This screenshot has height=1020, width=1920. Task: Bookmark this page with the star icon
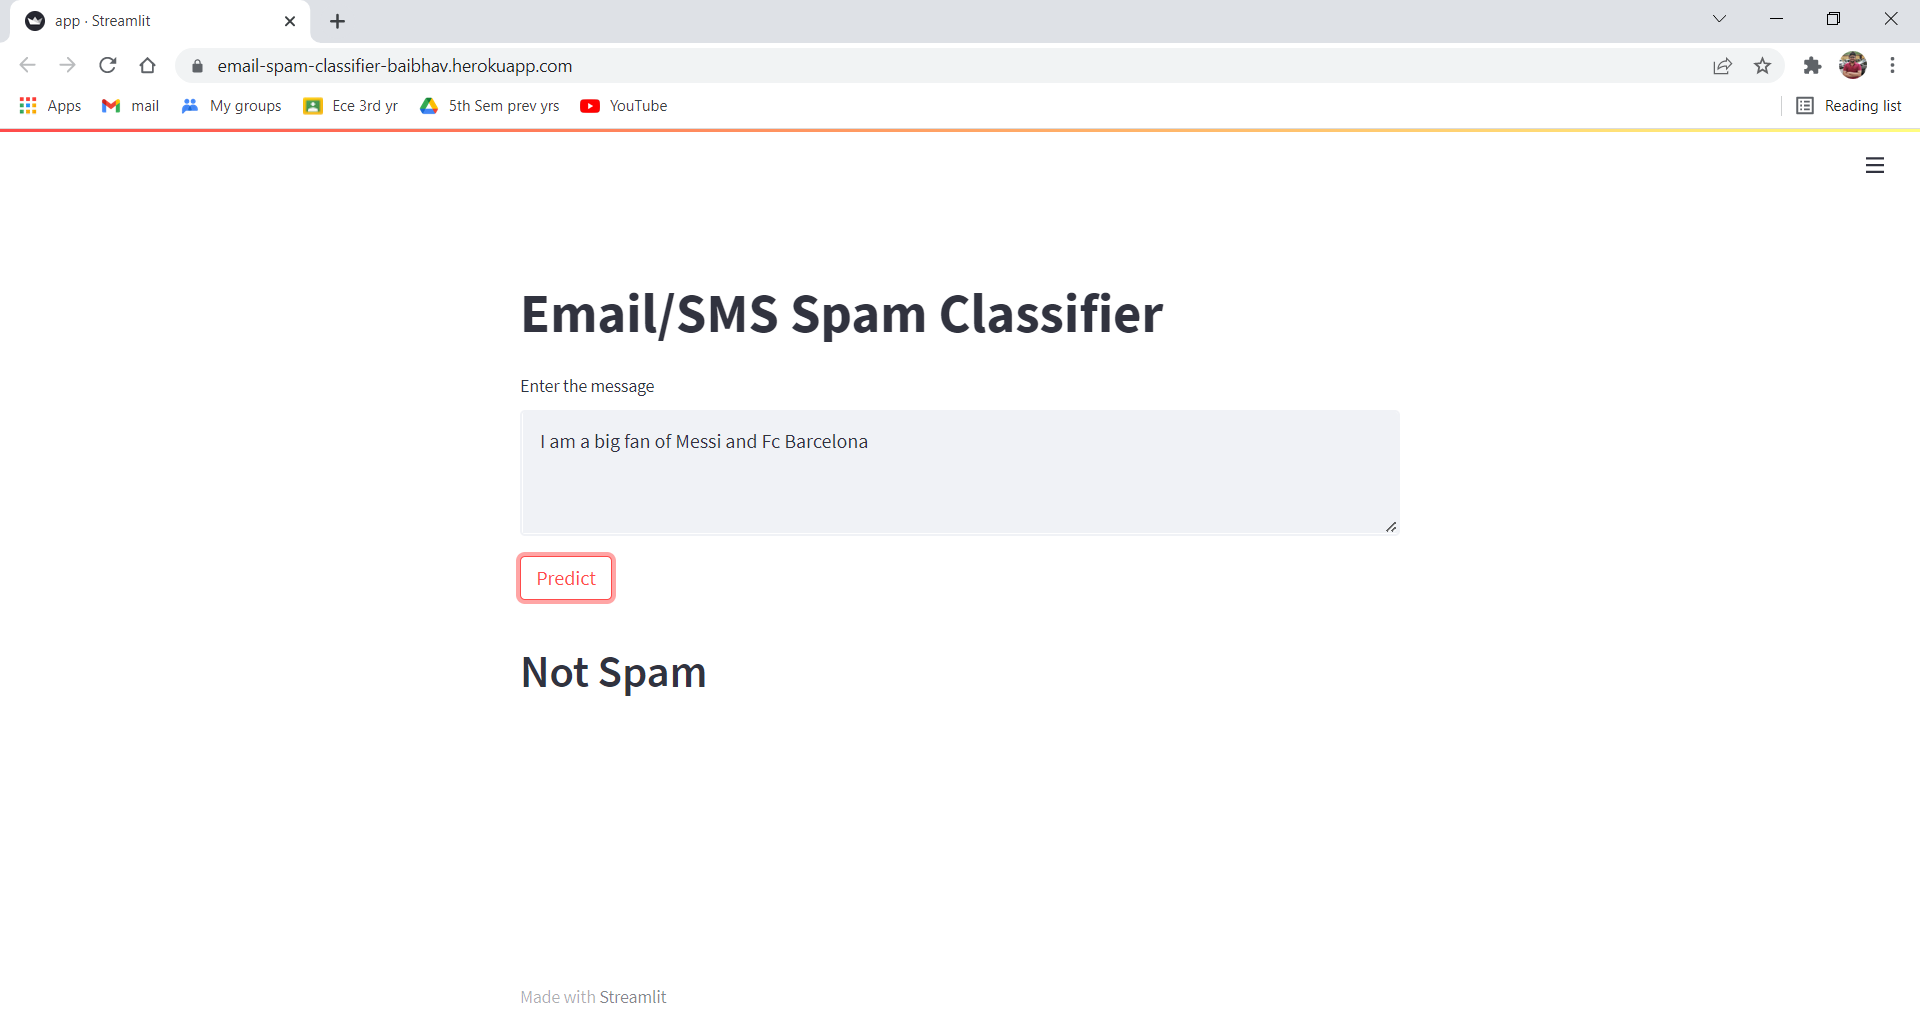pos(1763,66)
